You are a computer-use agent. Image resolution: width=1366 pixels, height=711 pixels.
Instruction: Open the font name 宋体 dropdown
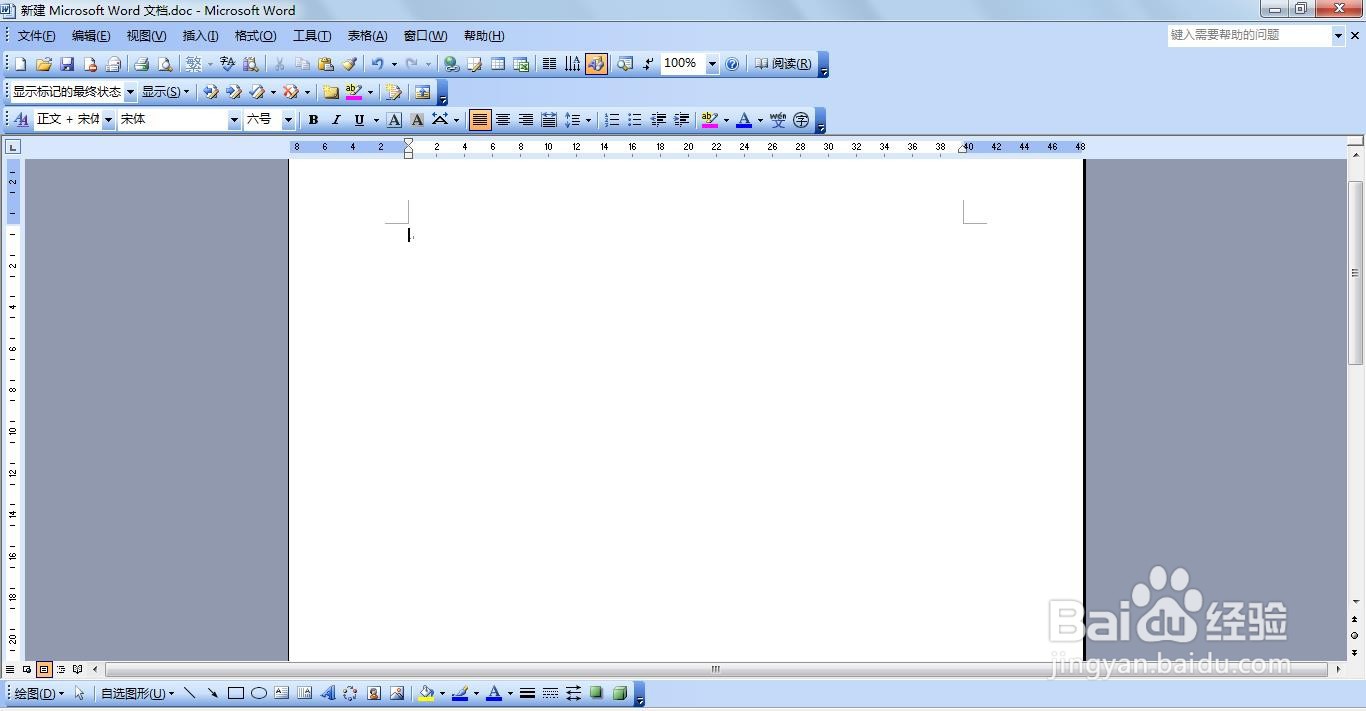click(234, 120)
